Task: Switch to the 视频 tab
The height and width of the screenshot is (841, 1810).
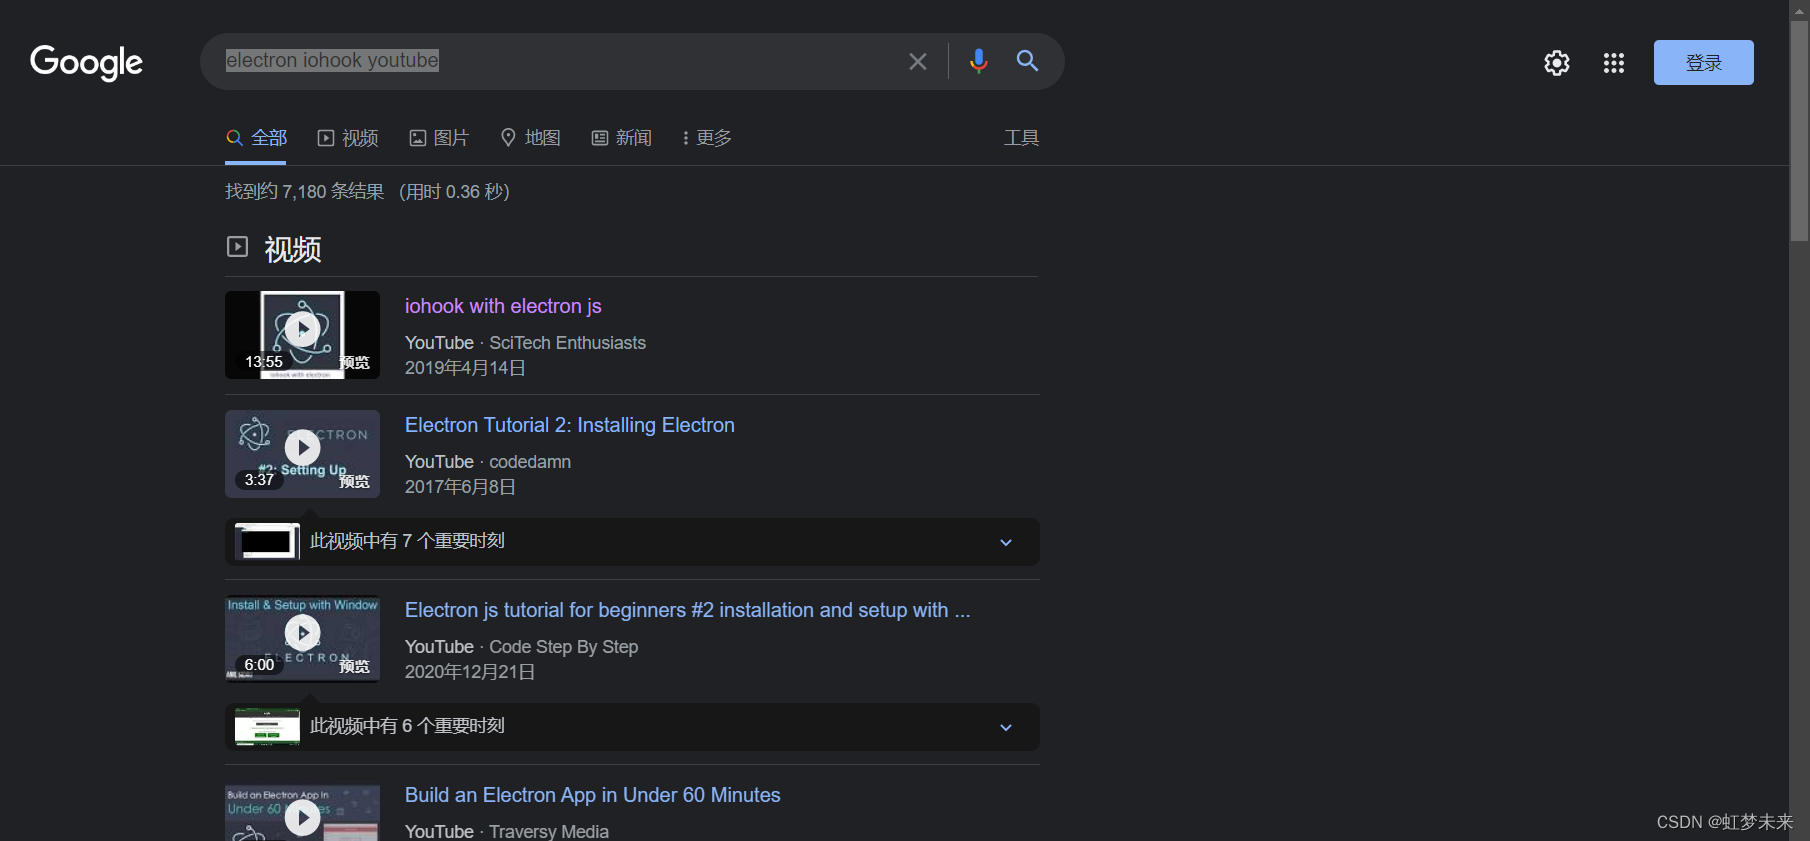Action: (348, 138)
